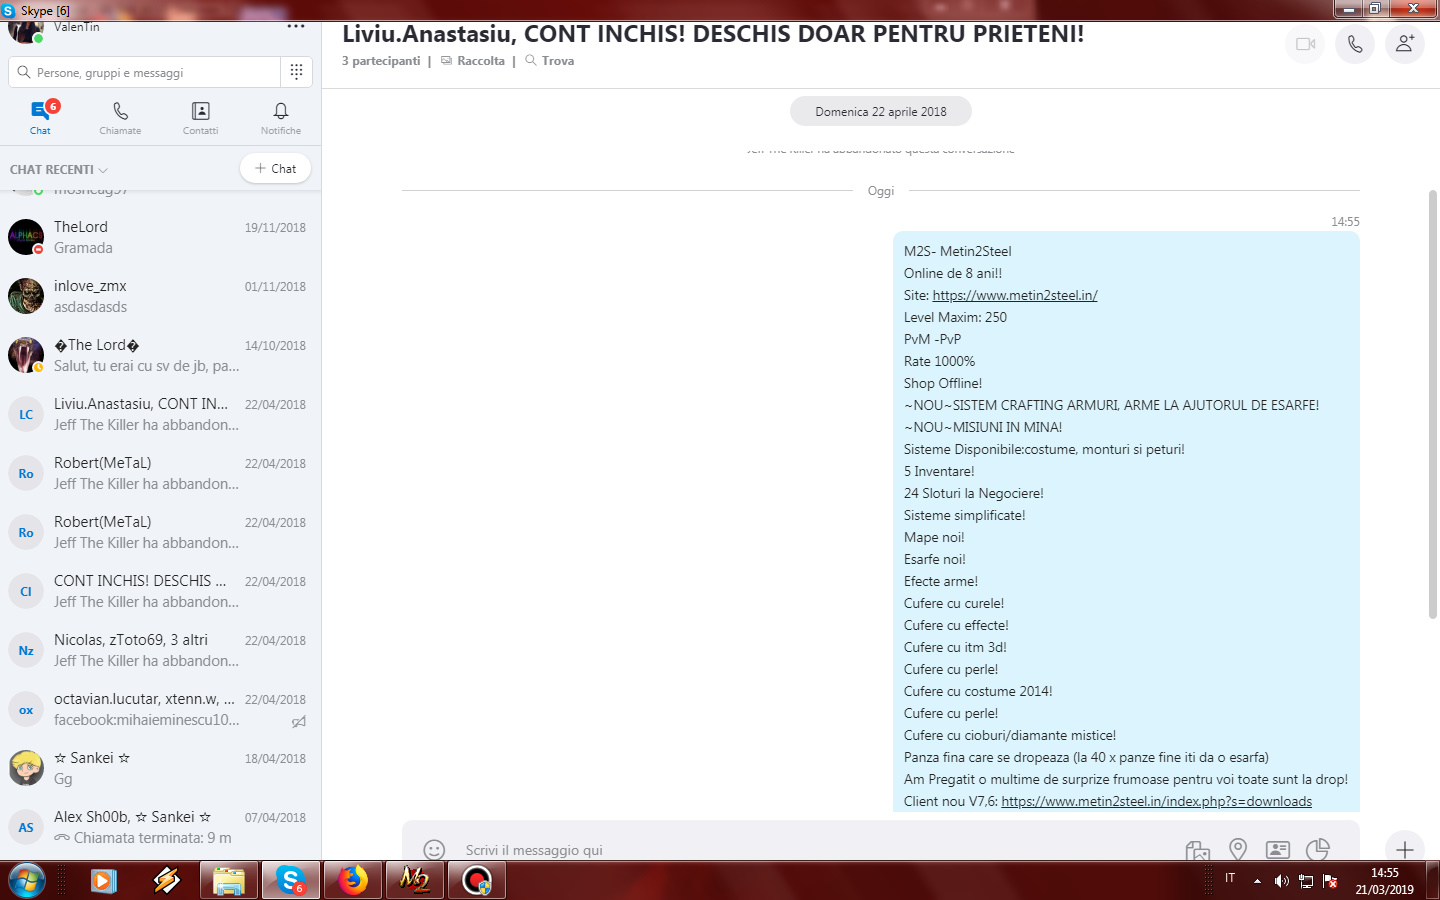Open the The Lord chat from 14/10/2018
The height and width of the screenshot is (900, 1440).
160,355
